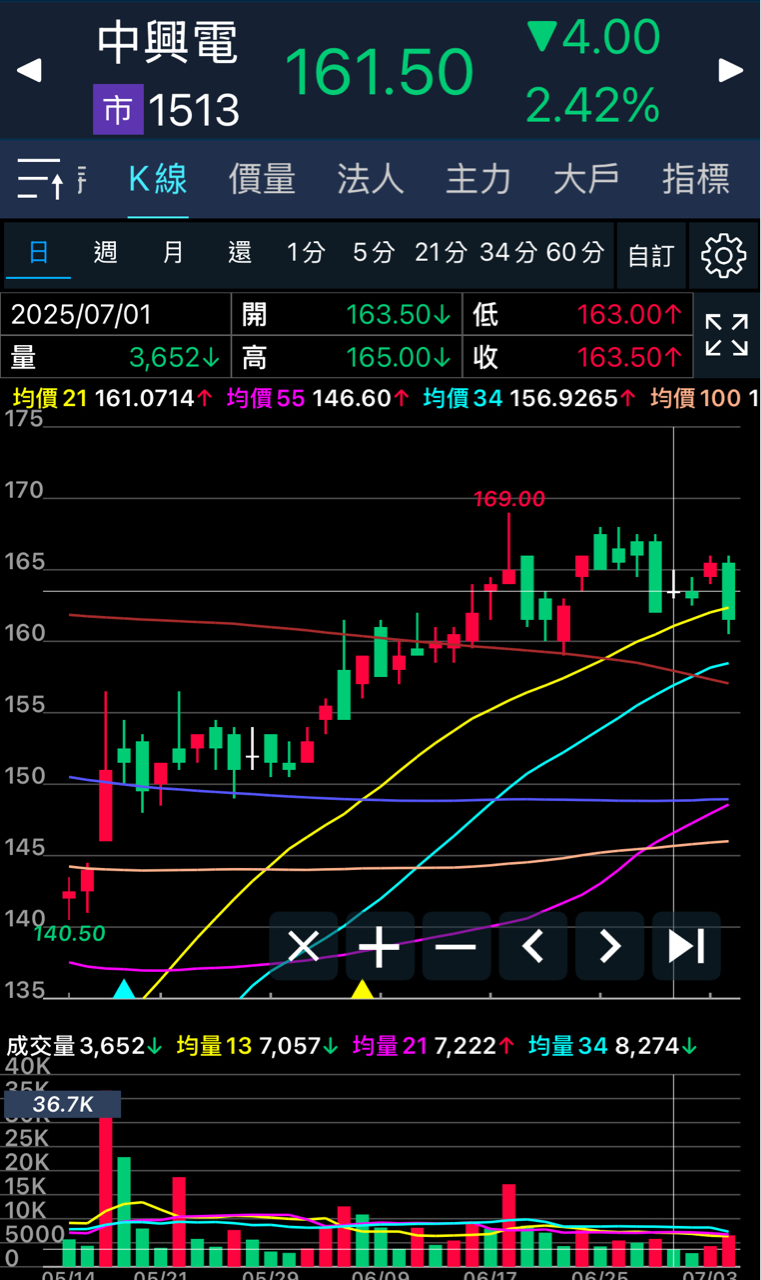This screenshot has width=761, height=1280.
Task: Tap the 自訂 custom button
Action: pos(651,256)
